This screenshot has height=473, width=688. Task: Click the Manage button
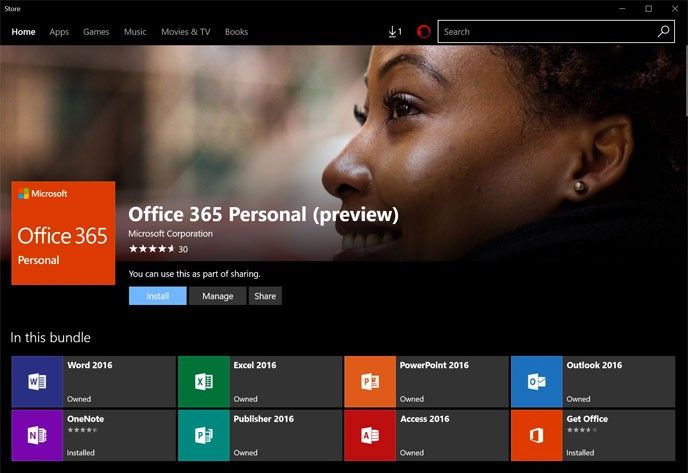point(217,296)
